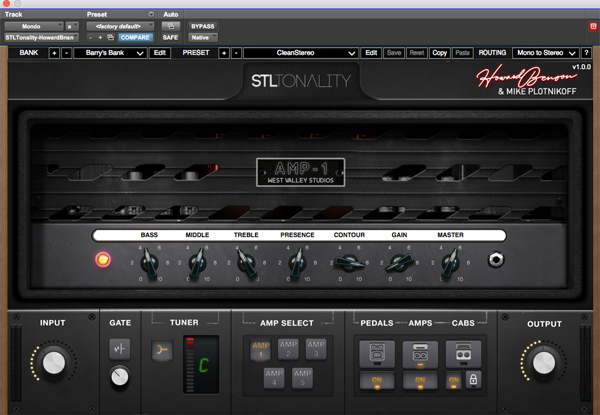The width and height of the screenshot is (600, 415).
Task: Open the Mondo track selector
Action: [34, 26]
